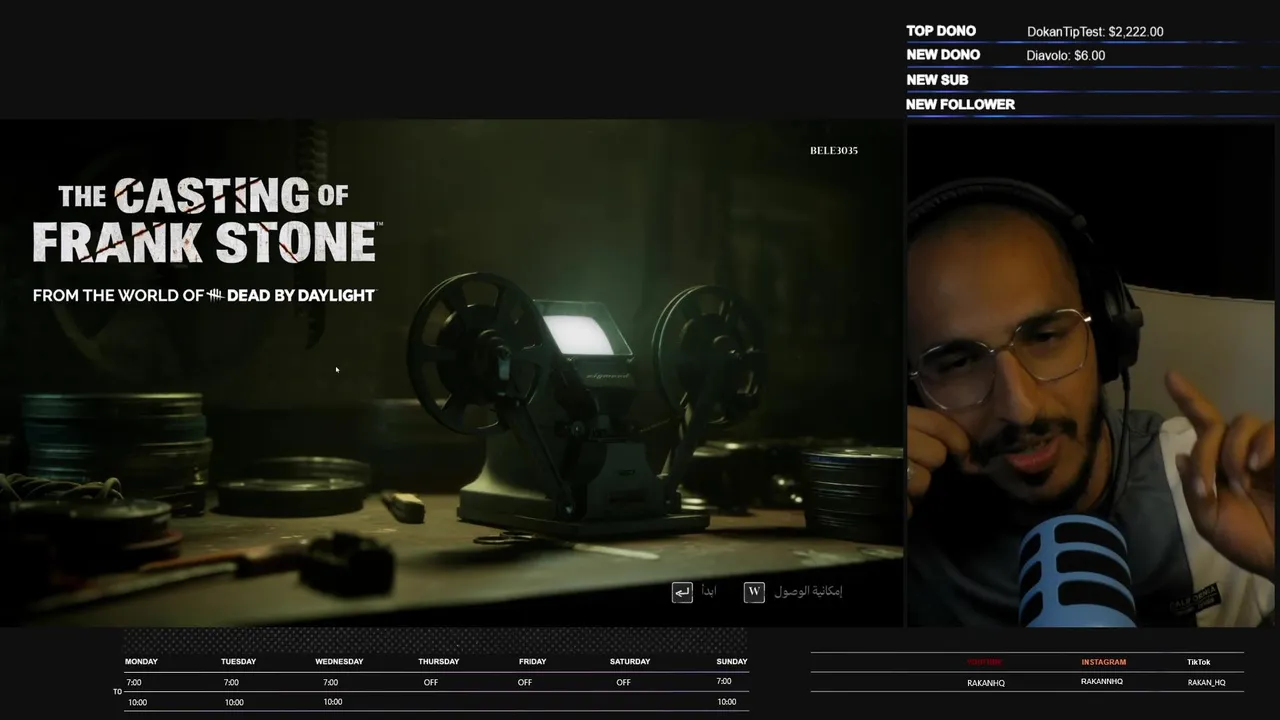The height and width of the screenshot is (720, 1280).
Task: Click Saturday's OFF entry
Action: [x=623, y=682]
